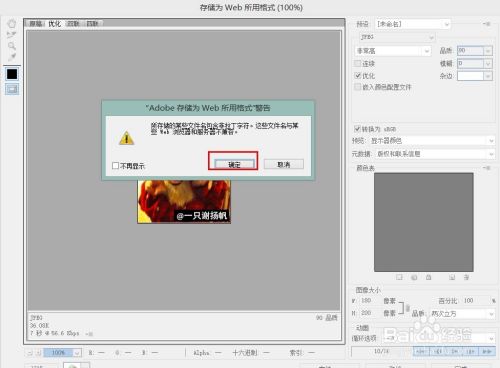Viewport: 500px width, 368px height.
Task: Click the 品质 value field showing 90
Action: [x=470, y=51]
